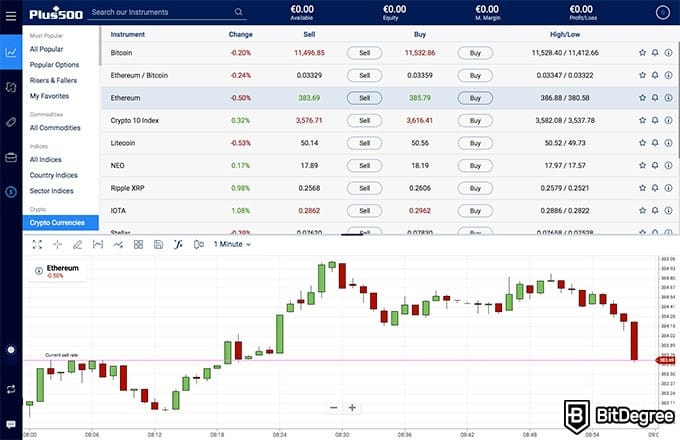
Task: Click Buy button for IOTA
Action: [475, 211]
